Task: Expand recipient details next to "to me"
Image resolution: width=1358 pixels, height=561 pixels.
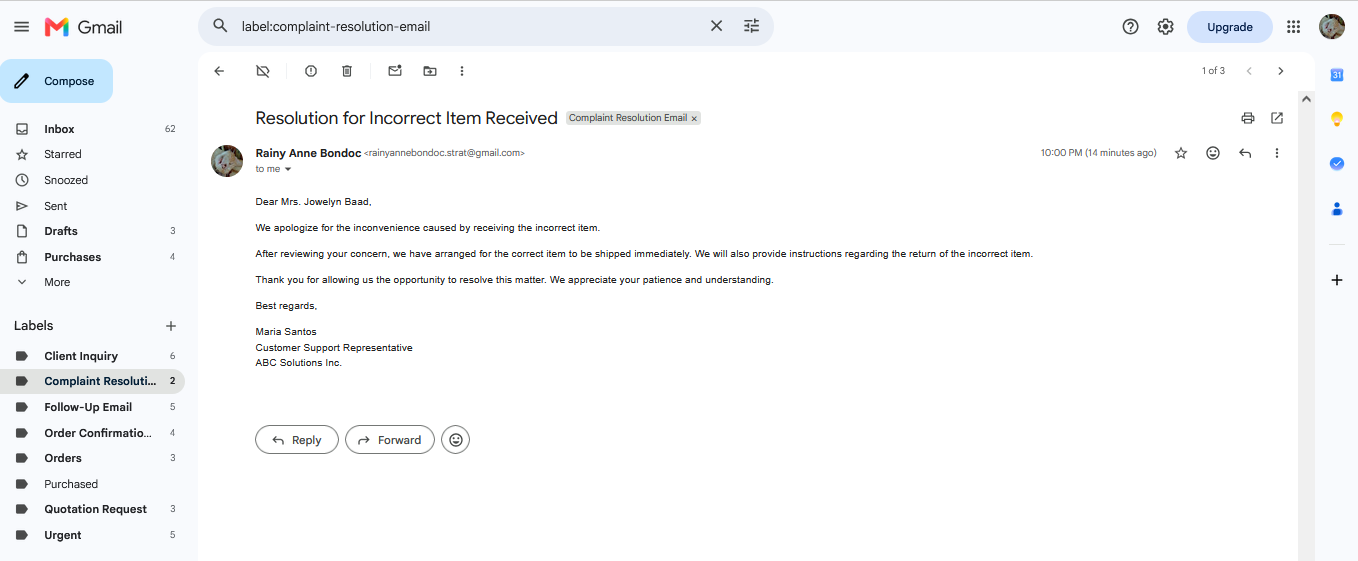Action: (288, 169)
